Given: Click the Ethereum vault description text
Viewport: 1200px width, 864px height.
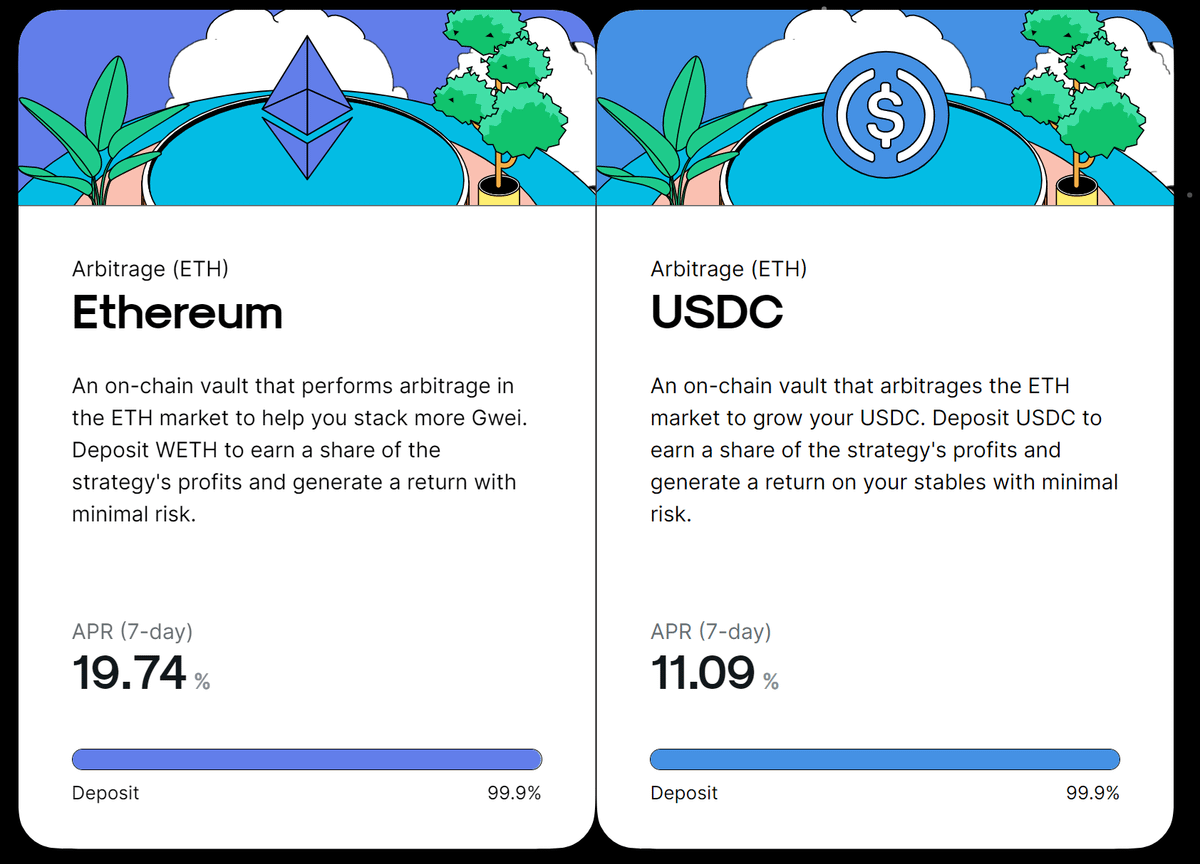Looking at the screenshot, I should 298,450.
